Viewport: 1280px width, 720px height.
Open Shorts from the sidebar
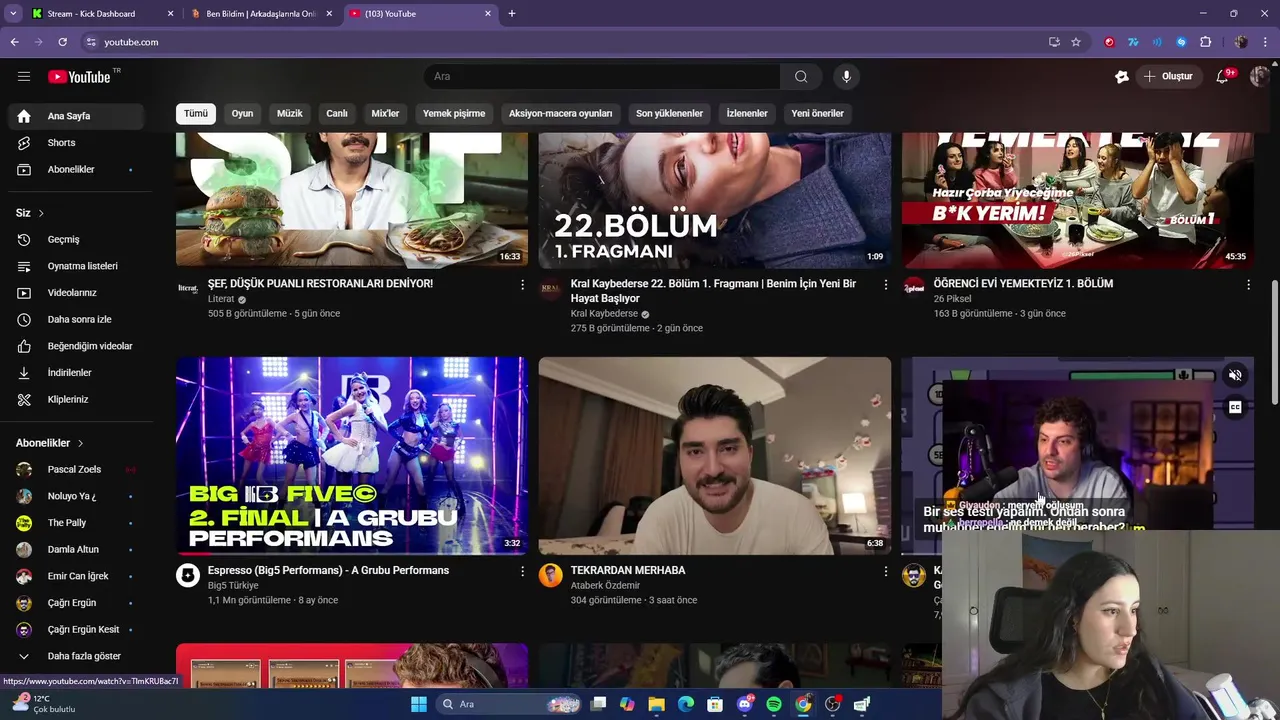pos(76,143)
